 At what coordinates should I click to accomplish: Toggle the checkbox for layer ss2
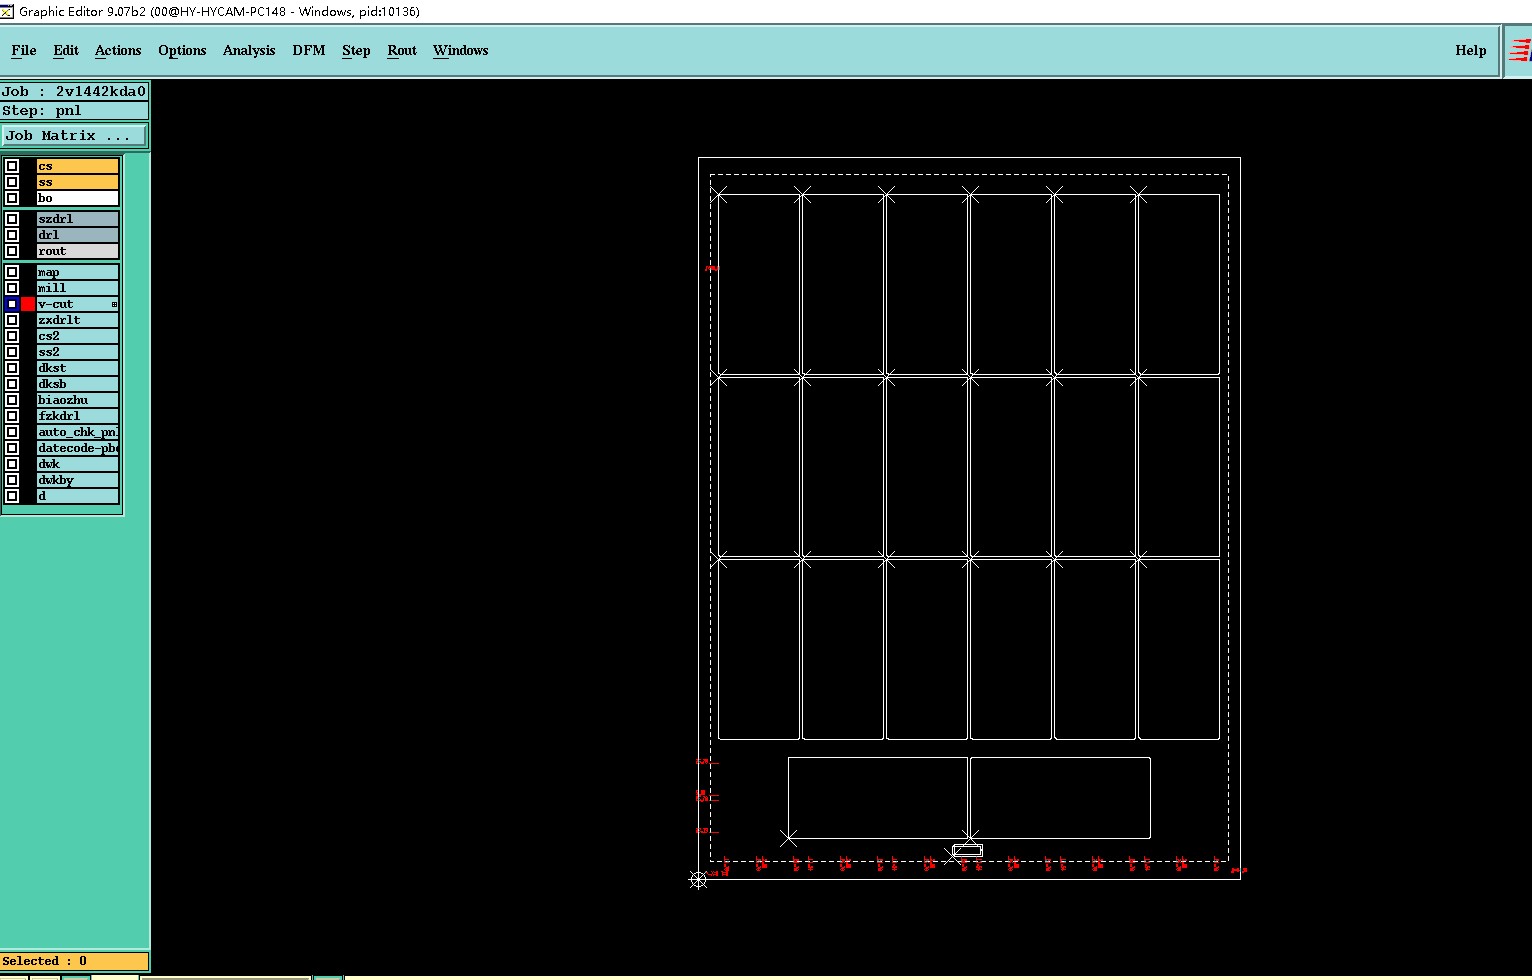(12, 352)
